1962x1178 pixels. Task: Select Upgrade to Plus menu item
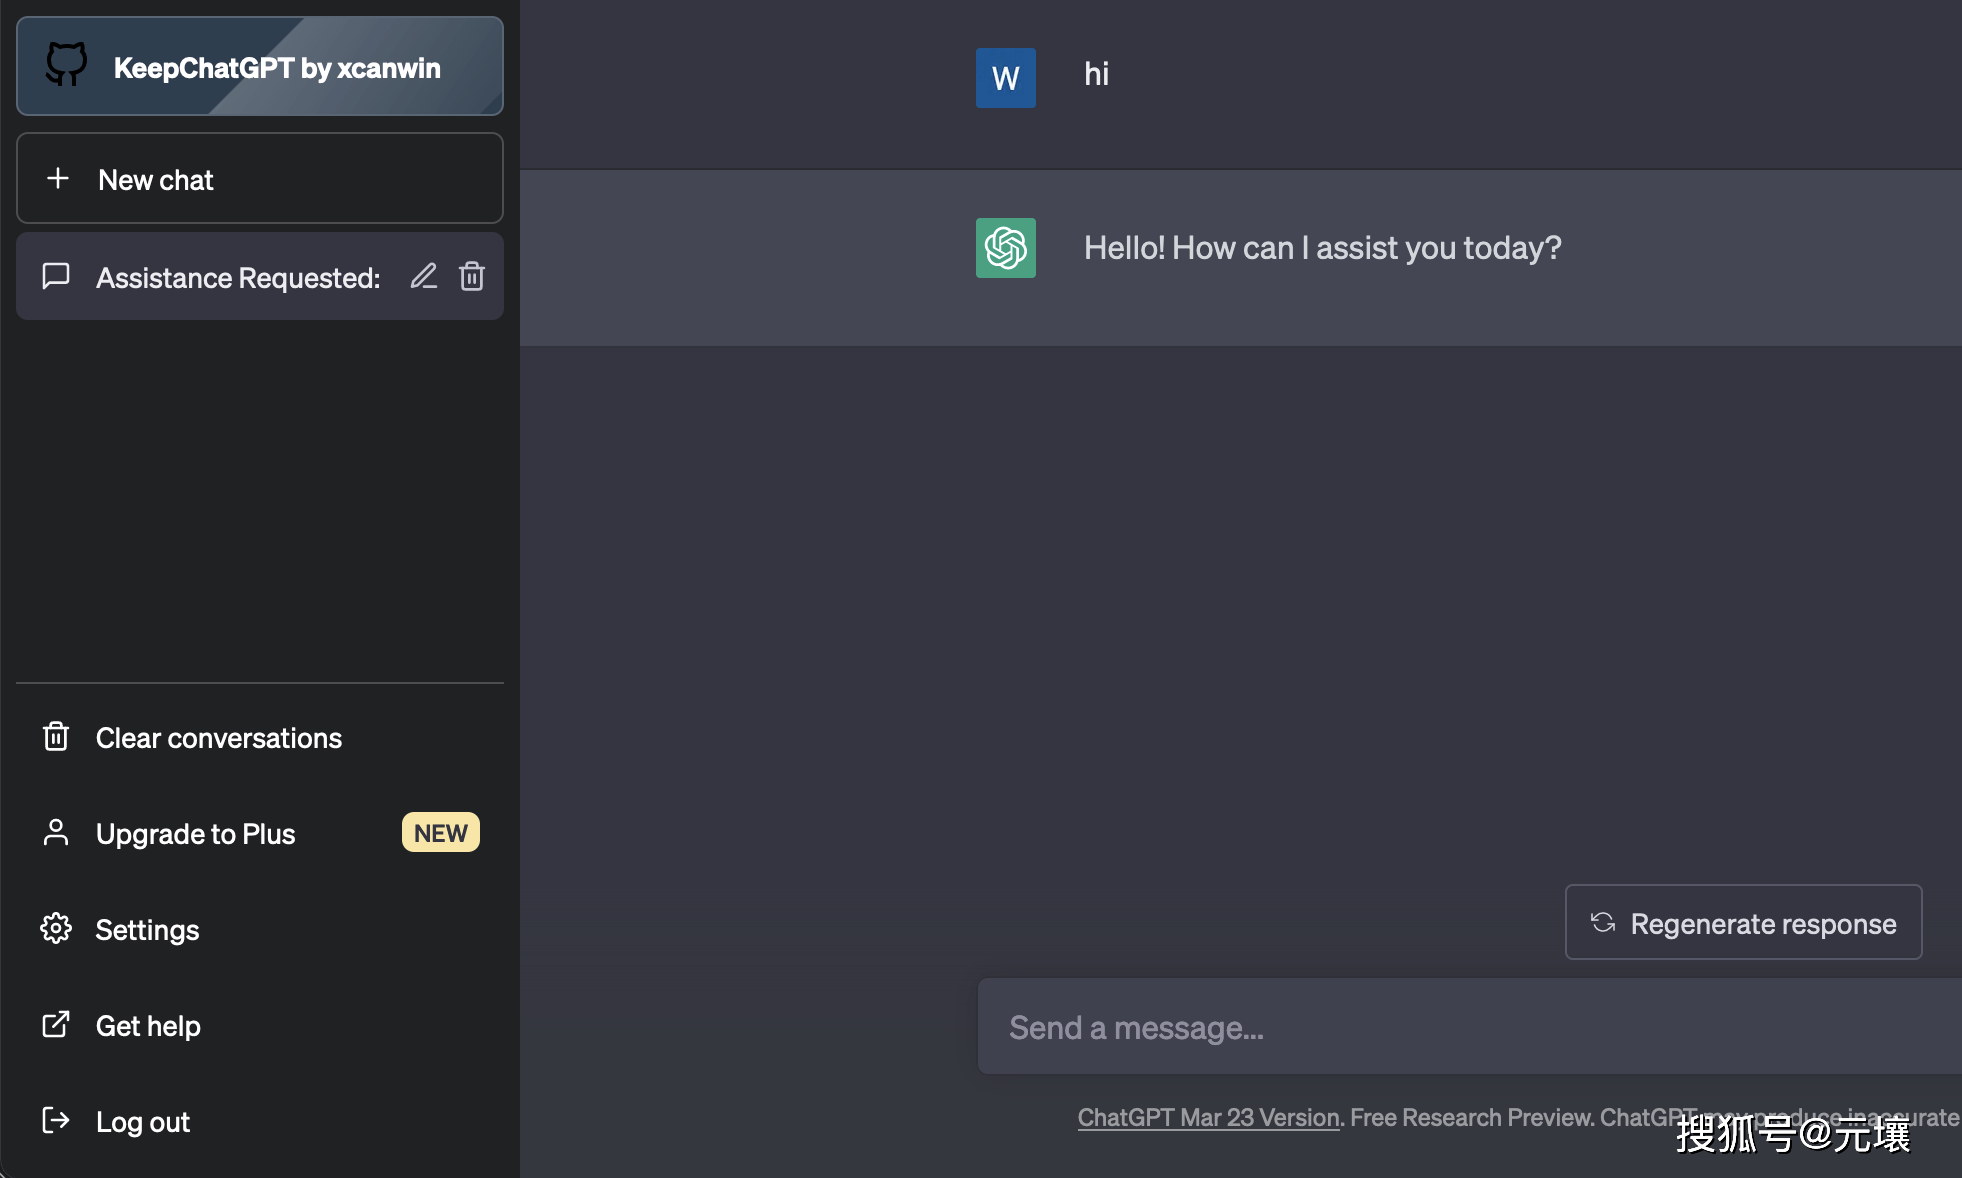pyautogui.click(x=196, y=834)
